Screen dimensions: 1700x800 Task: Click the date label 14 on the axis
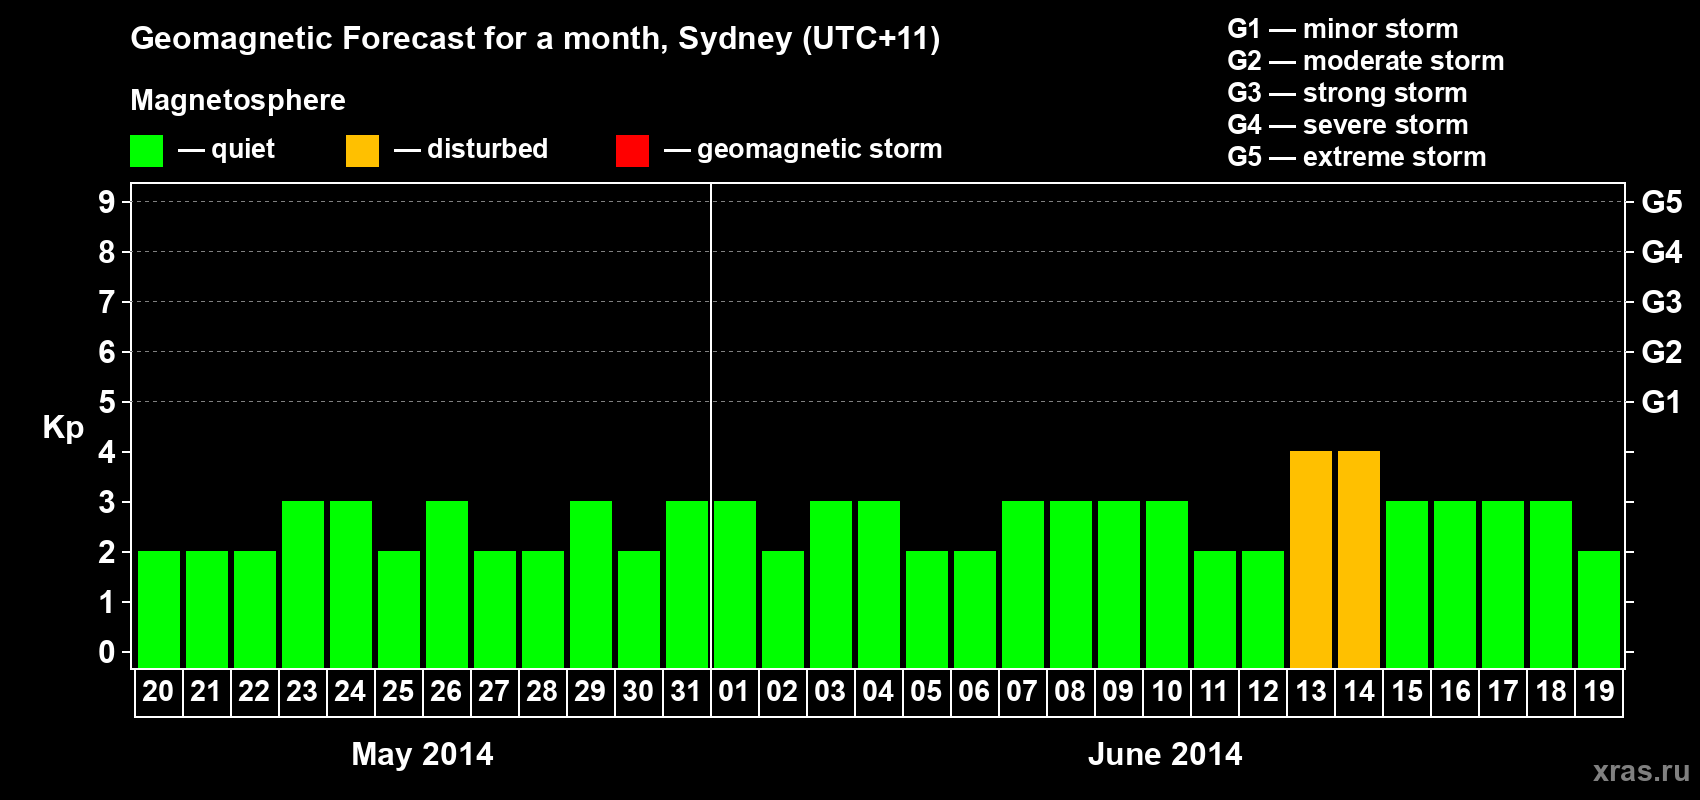(1358, 691)
